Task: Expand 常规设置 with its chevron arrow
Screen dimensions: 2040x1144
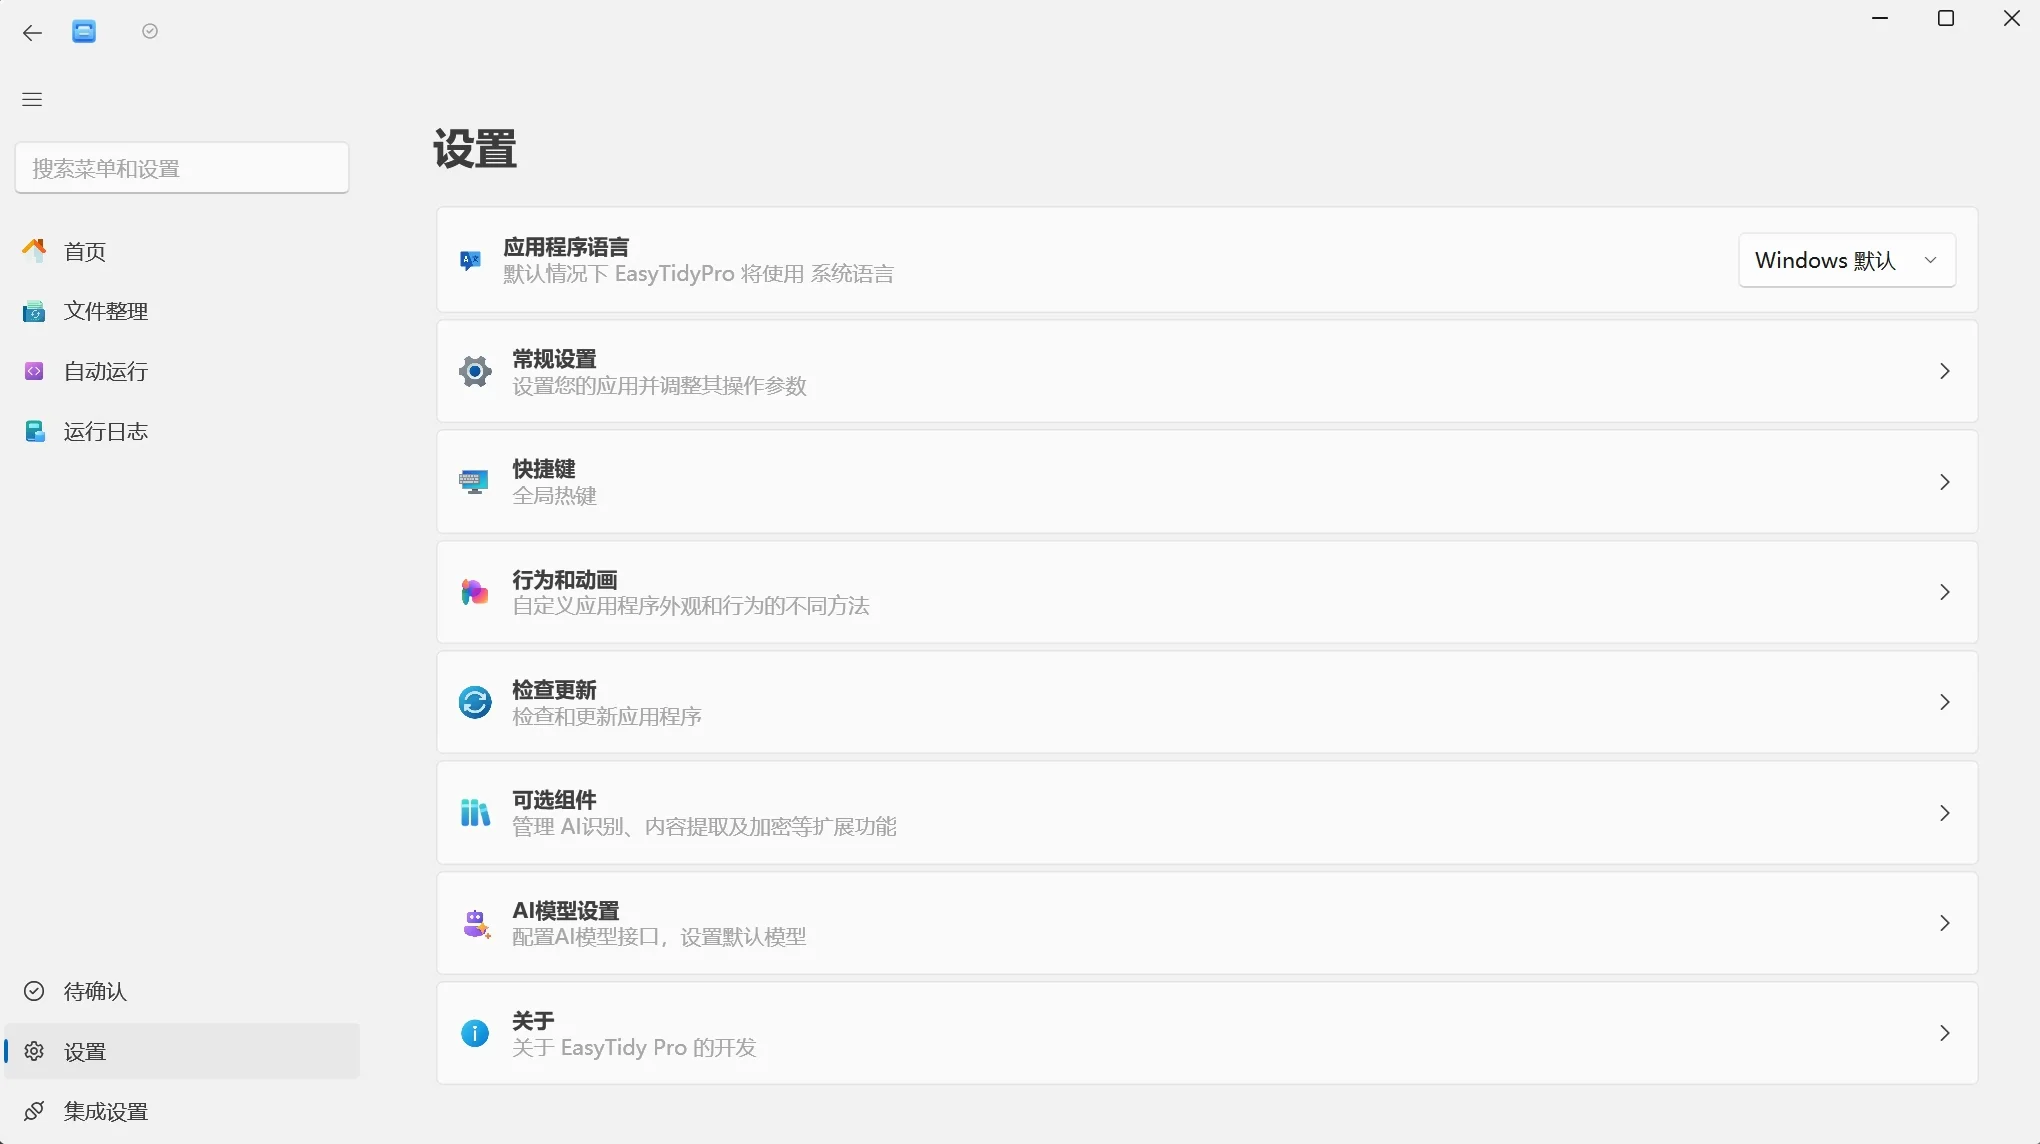Action: [1945, 371]
